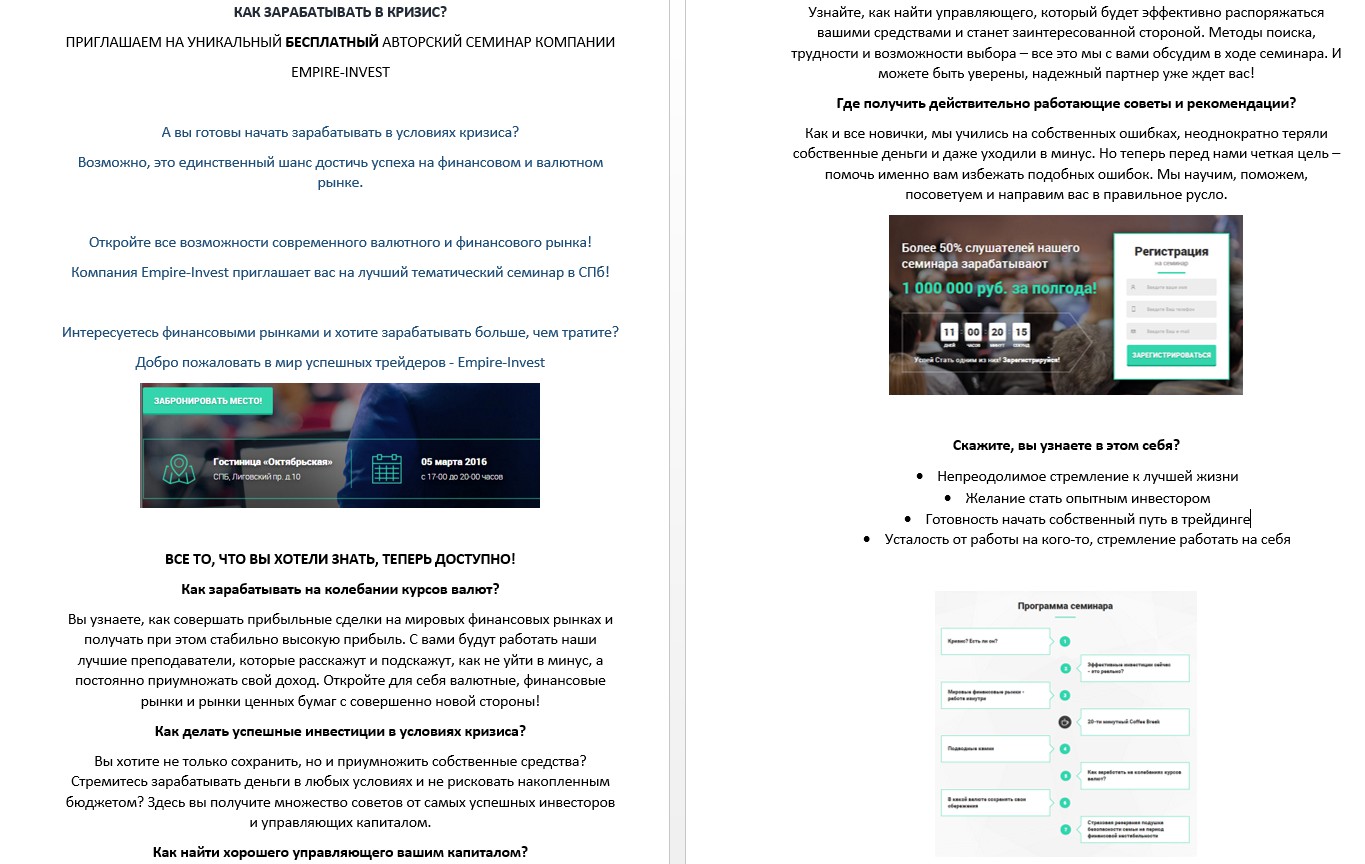Click 'Добро пожаловать в мир успешных трейдеров' line

[x=340, y=362]
